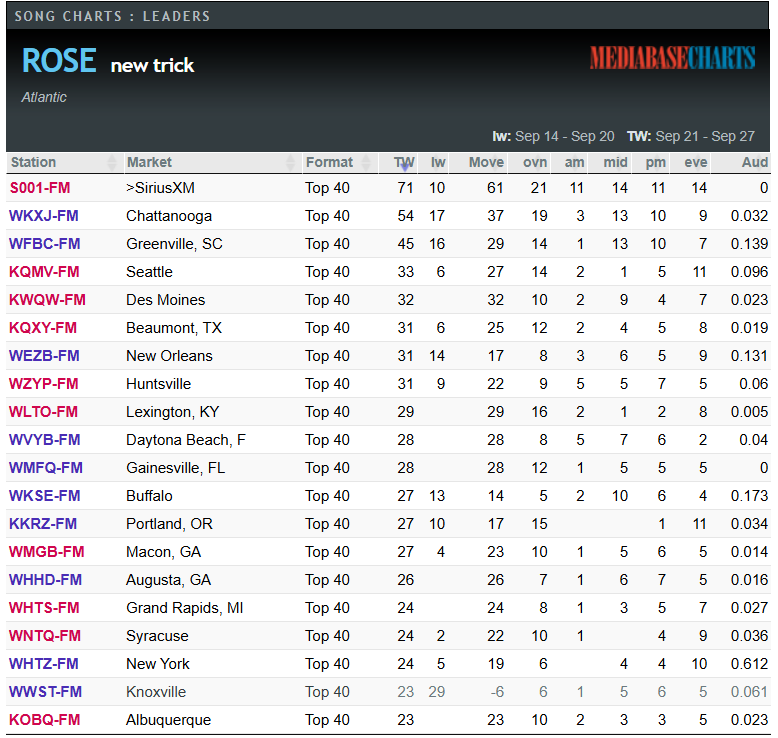Open the WZYP-FM station link
The image size is (778, 738).
click(44, 384)
